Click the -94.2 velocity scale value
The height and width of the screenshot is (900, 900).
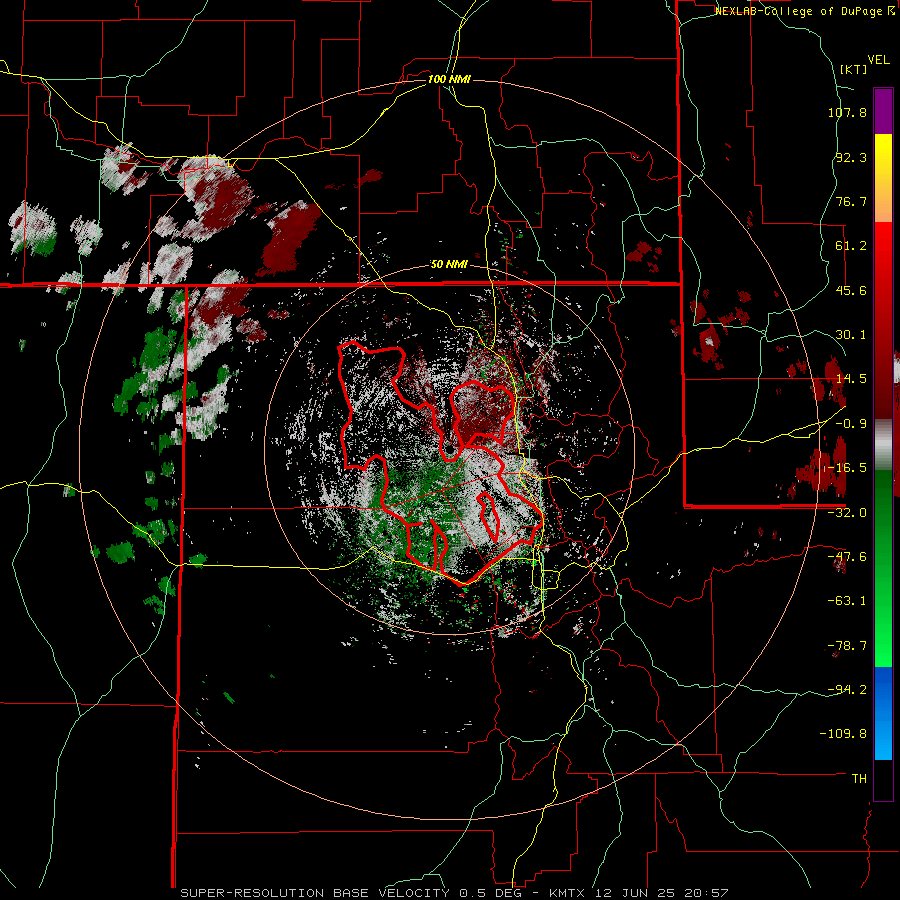[x=847, y=690]
